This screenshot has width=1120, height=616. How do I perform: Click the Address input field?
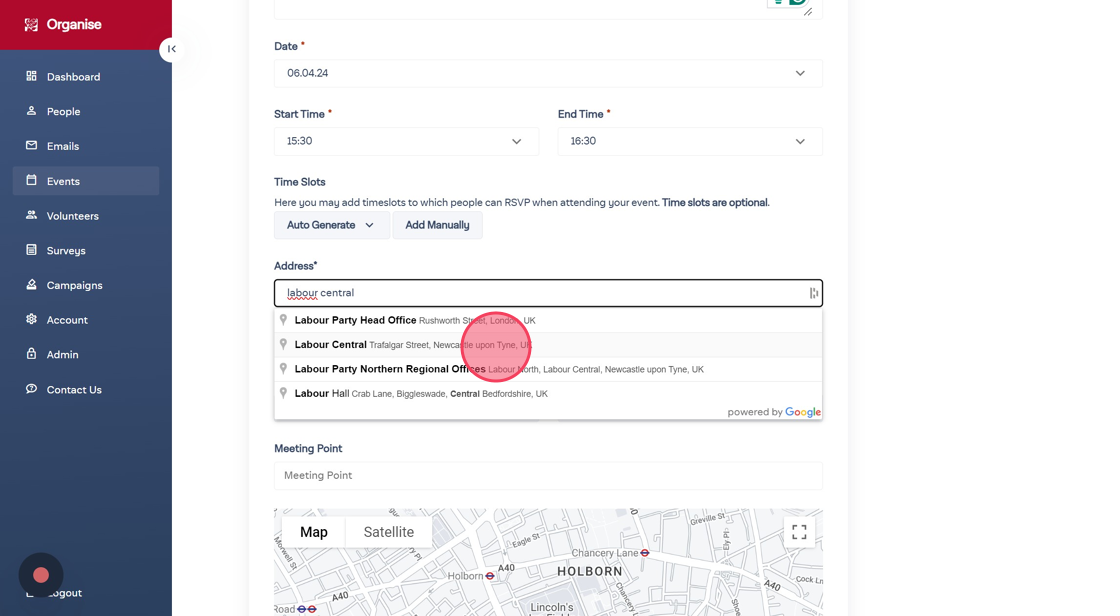[x=548, y=293]
